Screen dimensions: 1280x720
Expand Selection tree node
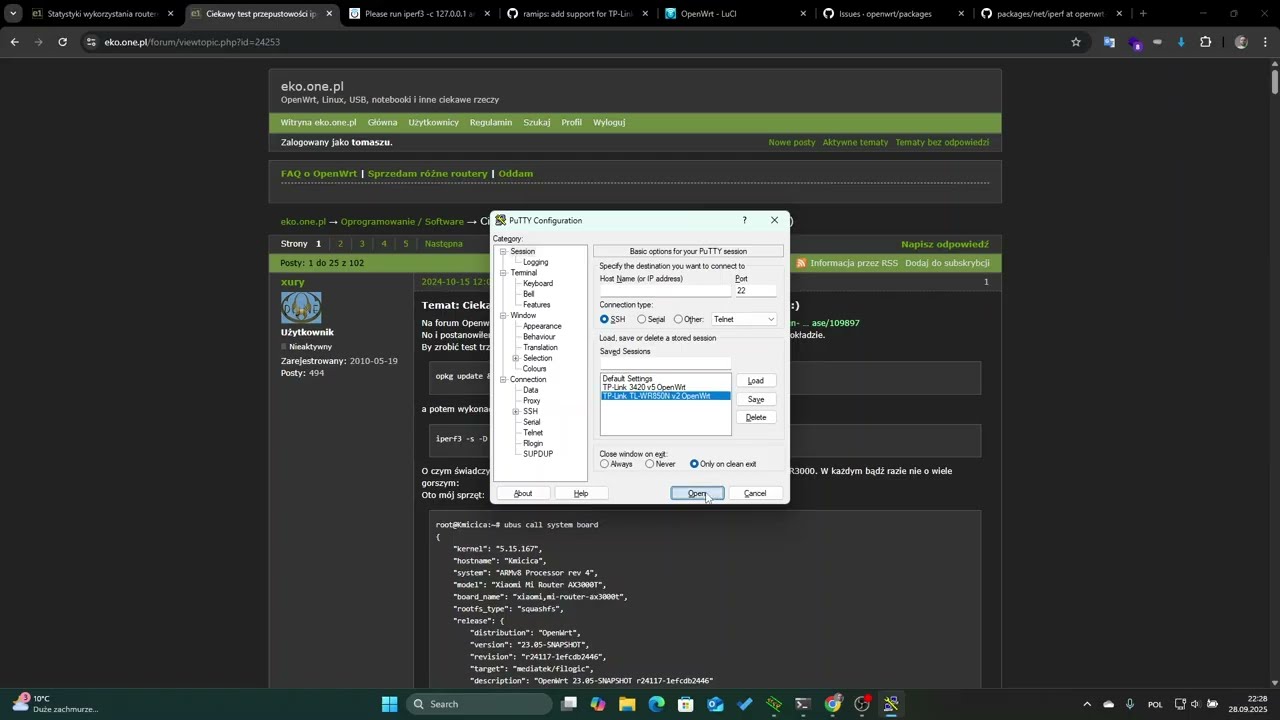pos(515,358)
